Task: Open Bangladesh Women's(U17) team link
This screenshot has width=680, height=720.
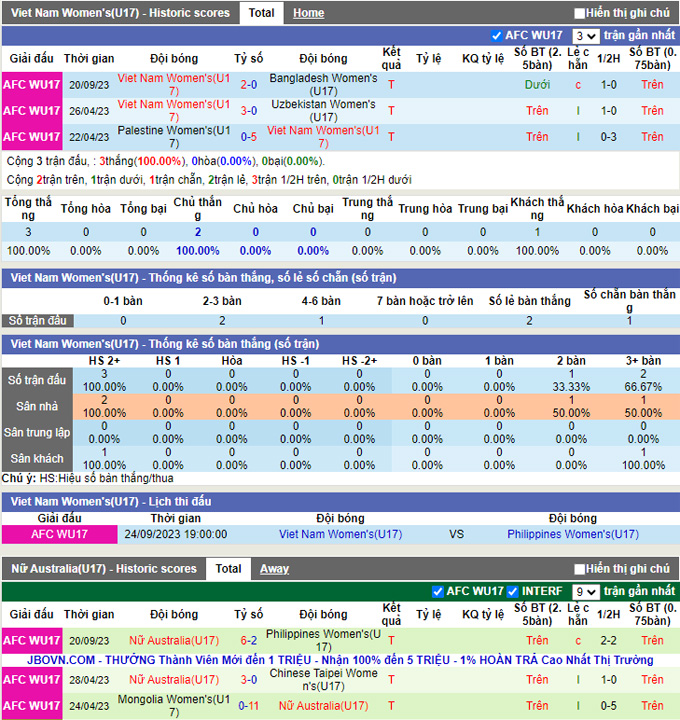Action: [x=323, y=84]
